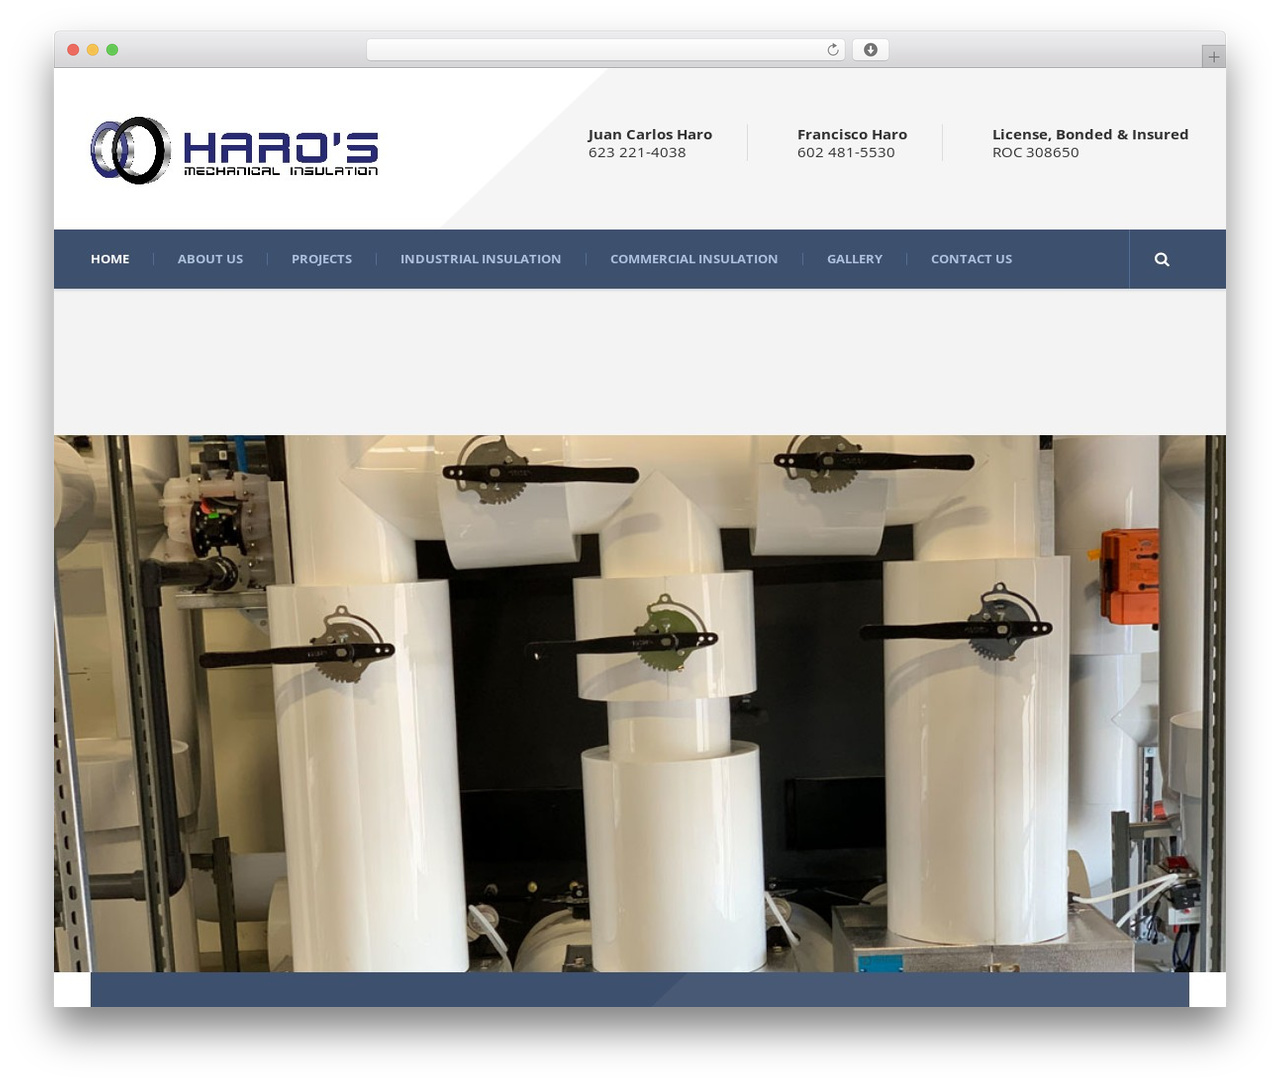Screen dimensions: 1280x1084
Task: Open the About Us page
Action: 210,259
